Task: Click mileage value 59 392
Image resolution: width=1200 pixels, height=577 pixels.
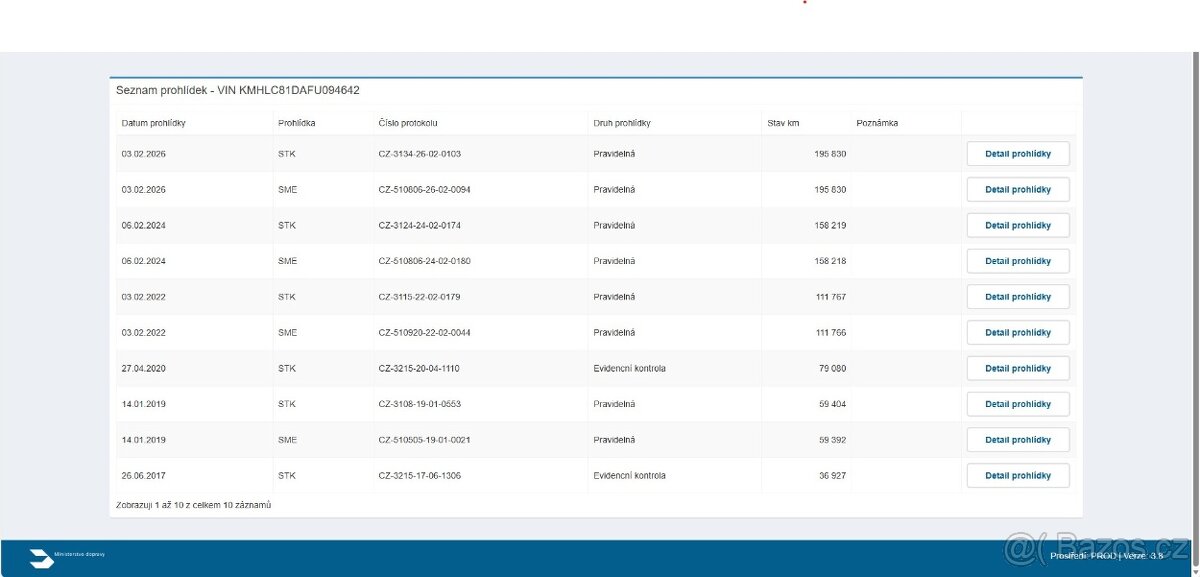Action: point(832,440)
